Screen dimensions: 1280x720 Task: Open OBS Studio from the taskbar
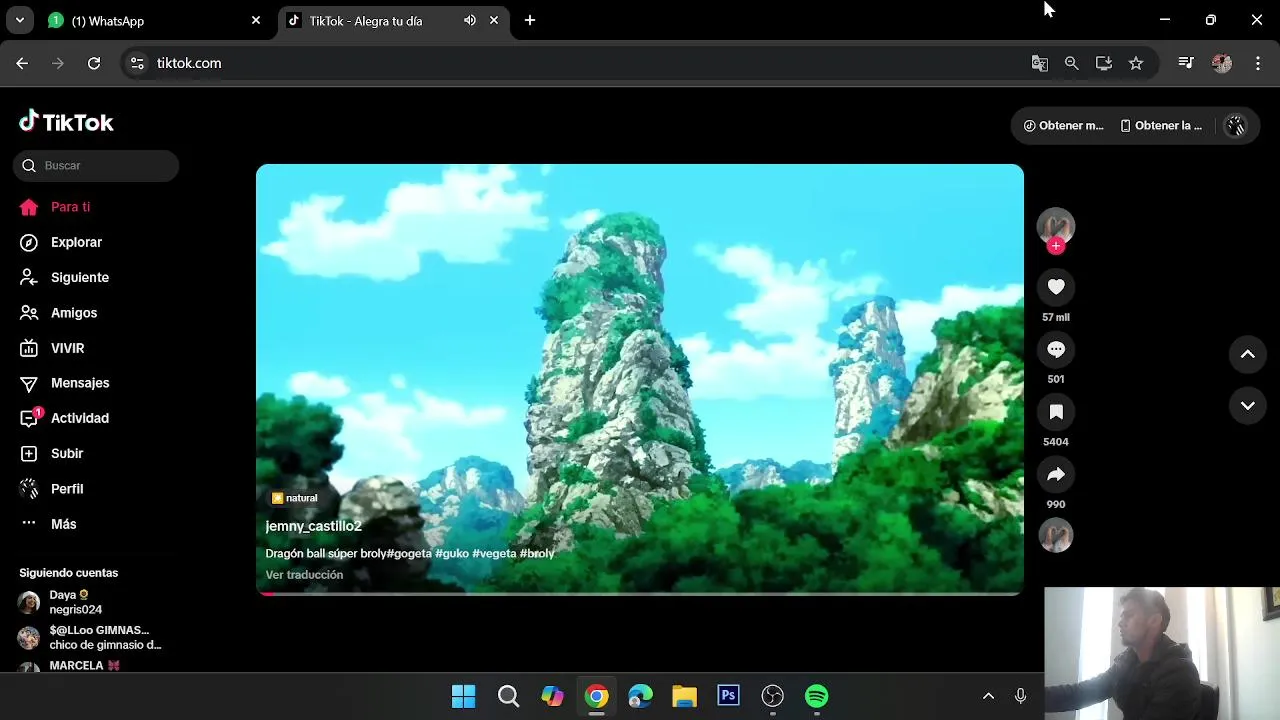(x=772, y=696)
